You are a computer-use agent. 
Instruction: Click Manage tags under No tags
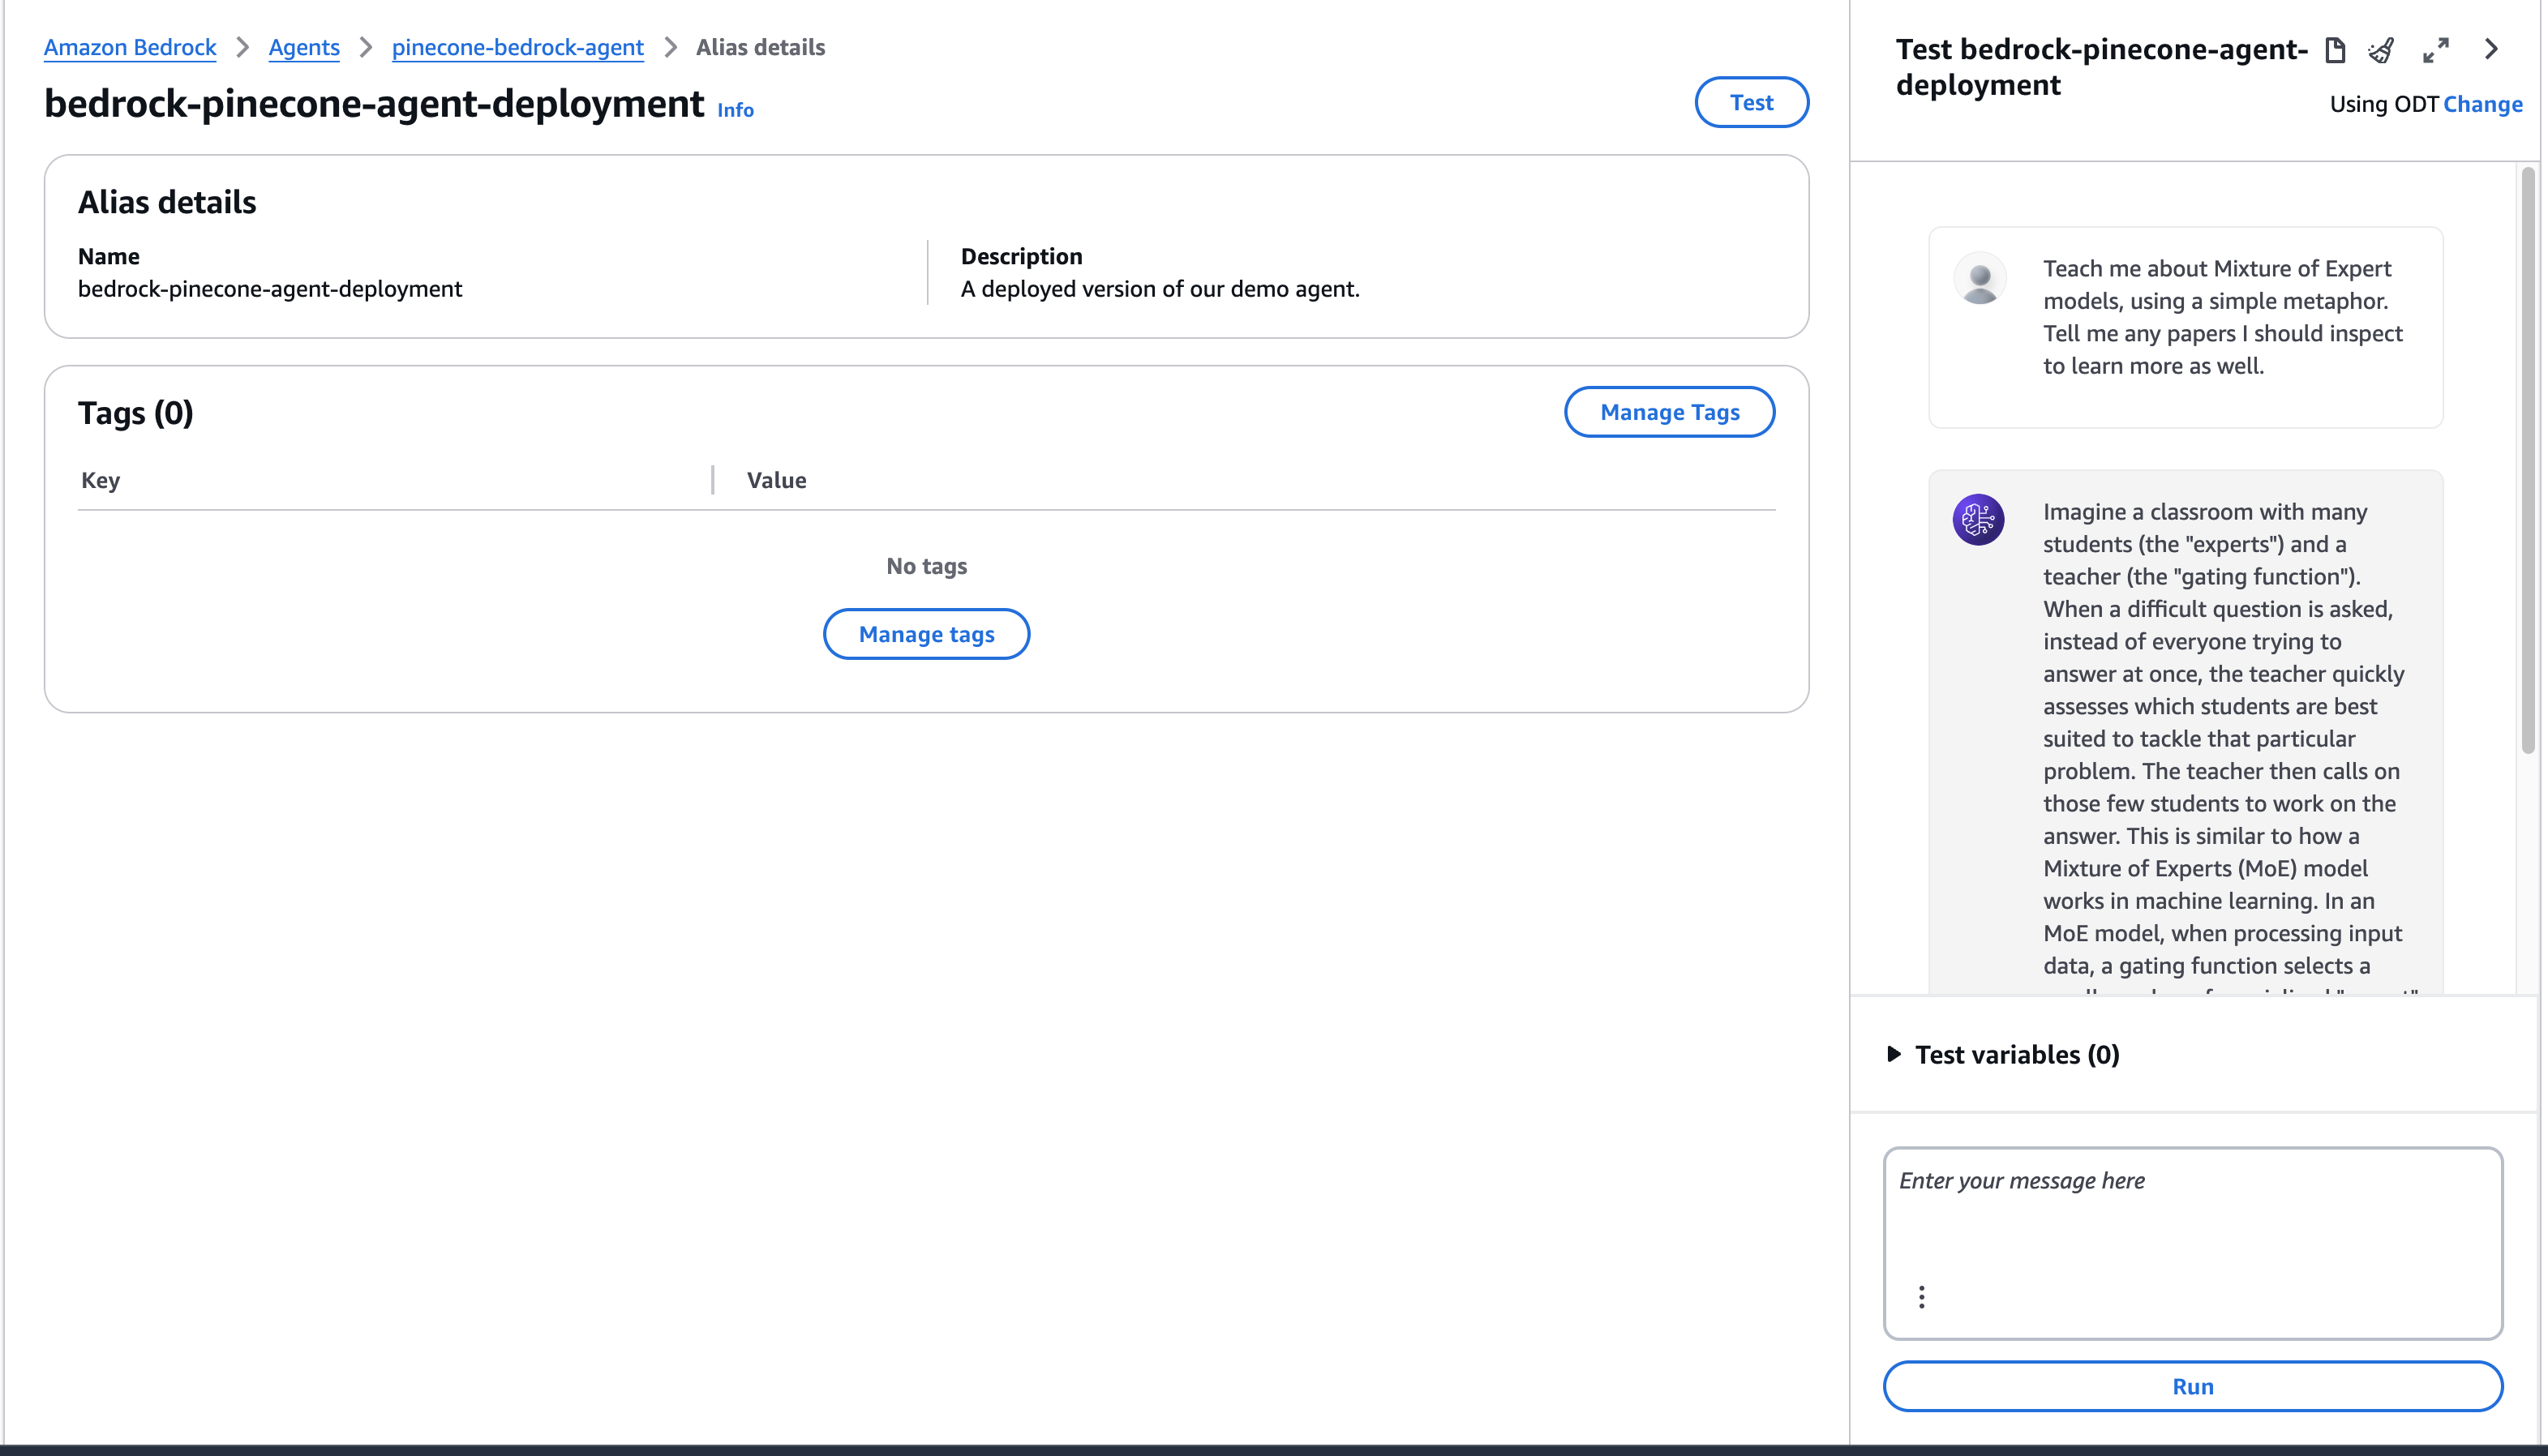point(926,634)
